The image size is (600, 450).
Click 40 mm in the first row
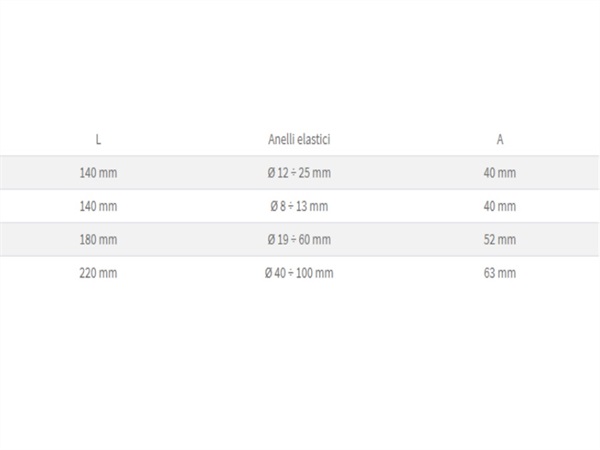point(500,173)
